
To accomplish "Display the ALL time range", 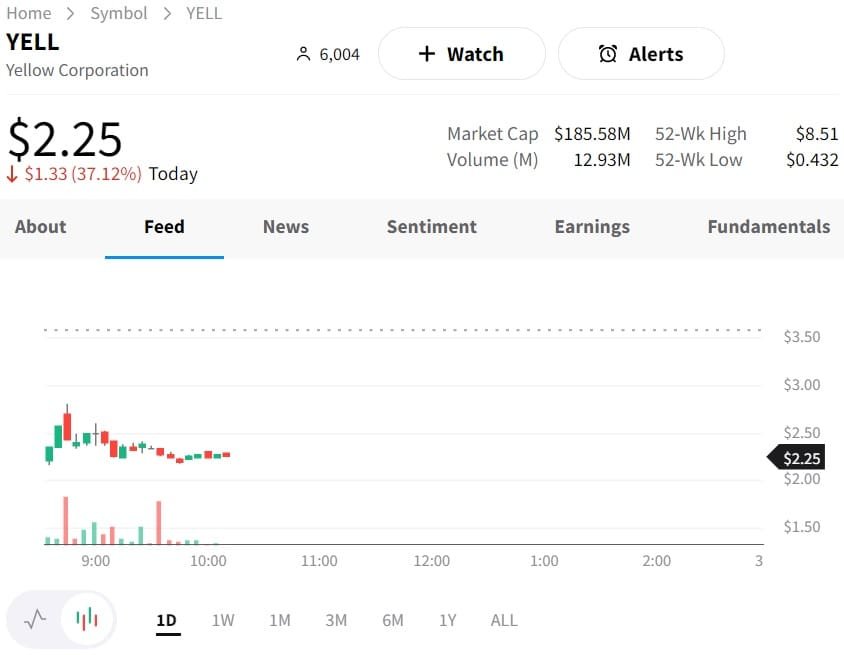I will tap(504, 620).
